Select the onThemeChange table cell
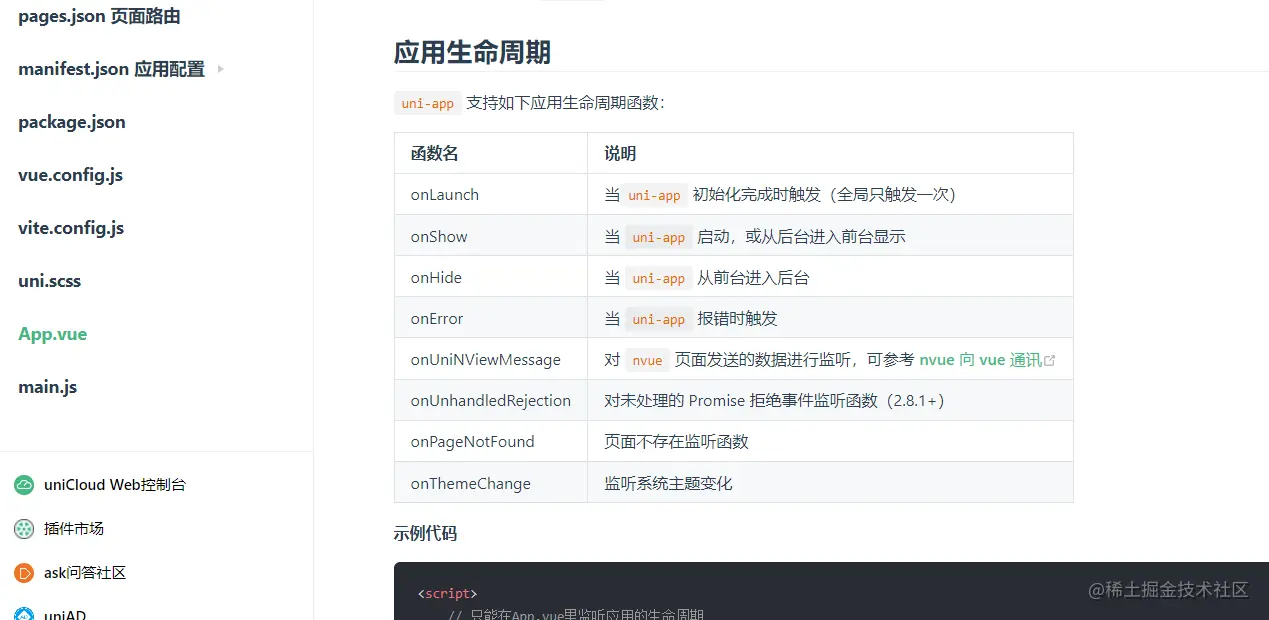The height and width of the screenshot is (620, 1269). click(x=491, y=483)
